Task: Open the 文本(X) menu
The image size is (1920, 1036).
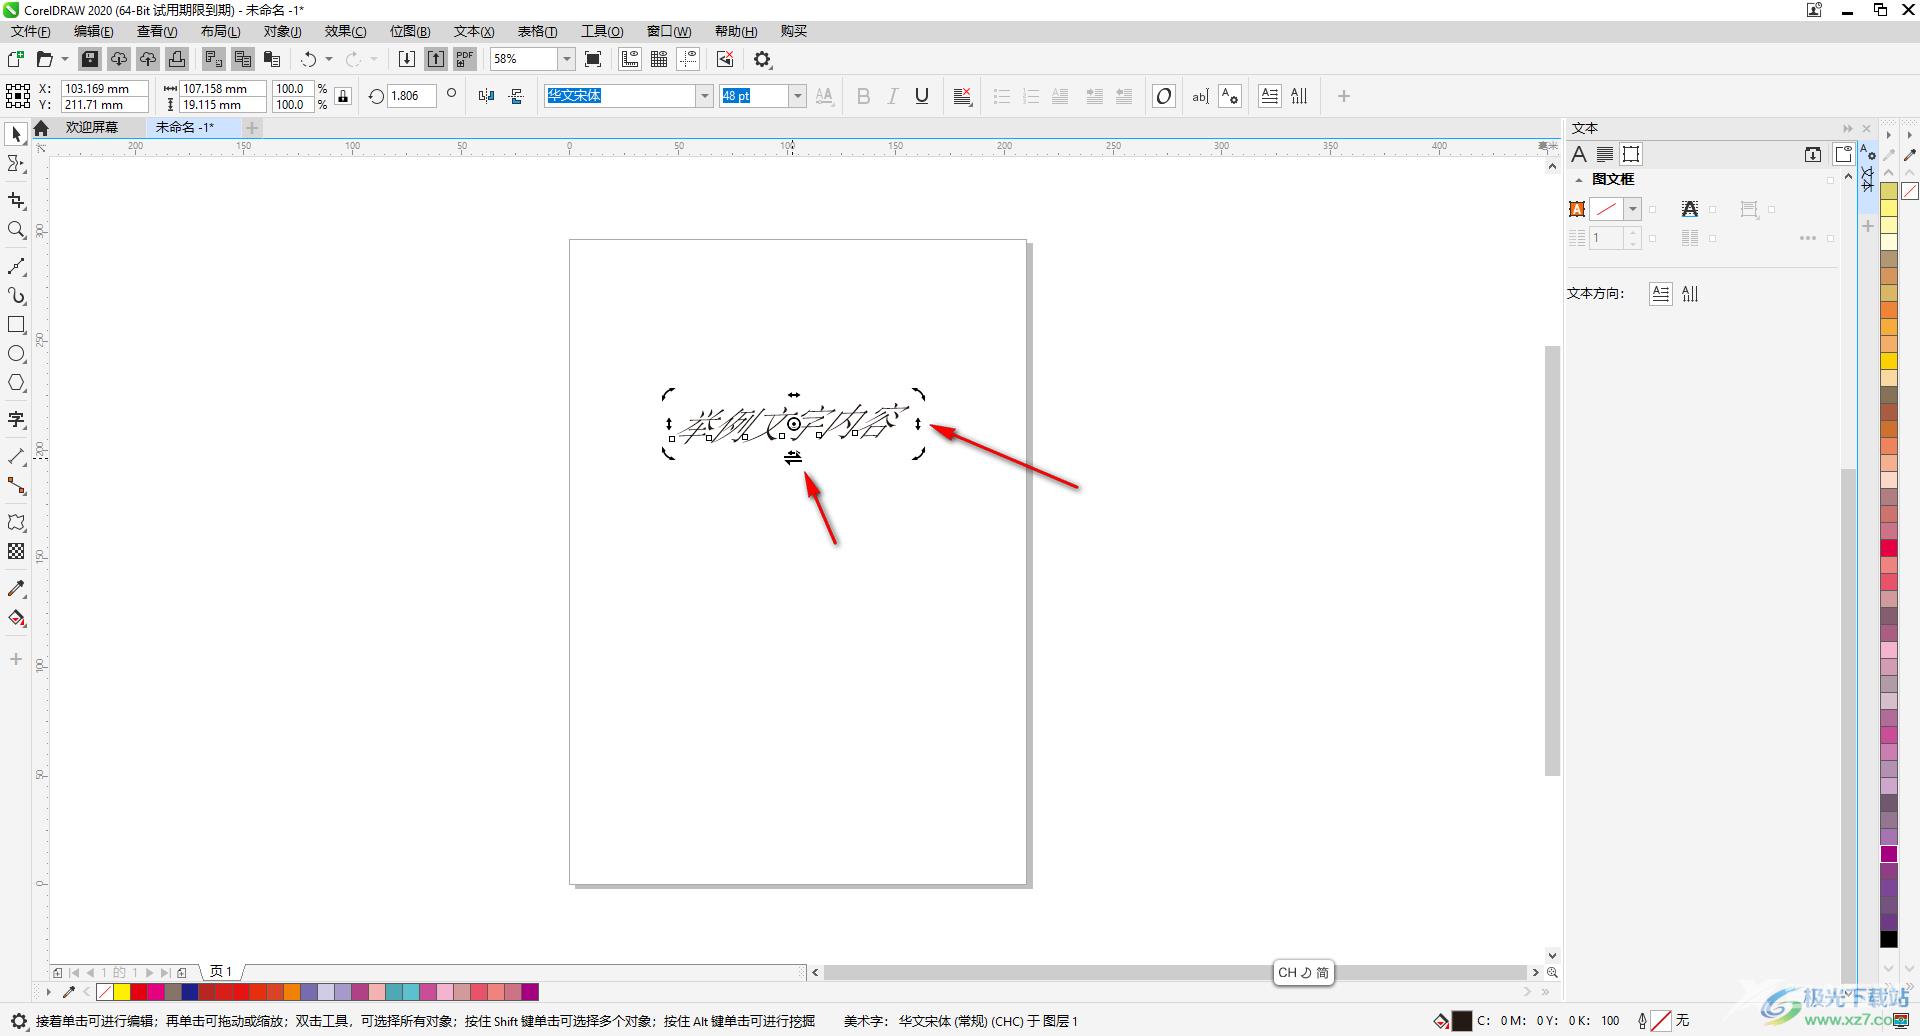Action: coord(474,31)
